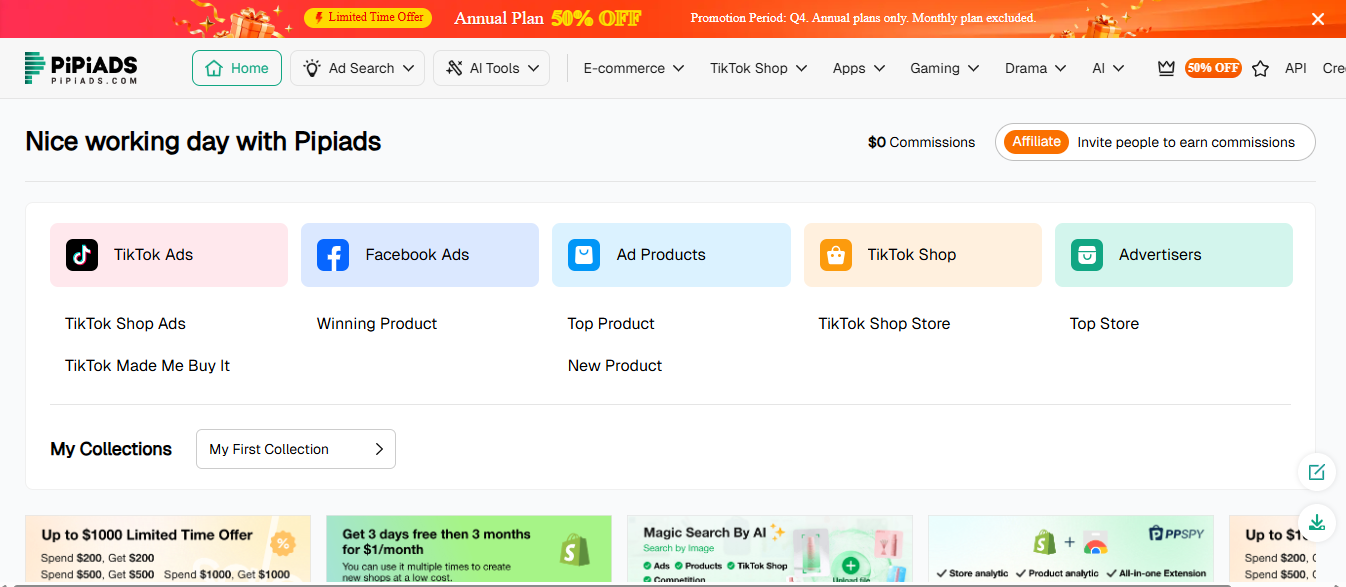This screenshot has height=587, width=1346.
Task: Click the crown upgrade icon in the navbar
Action: (x=1166, y=67)
